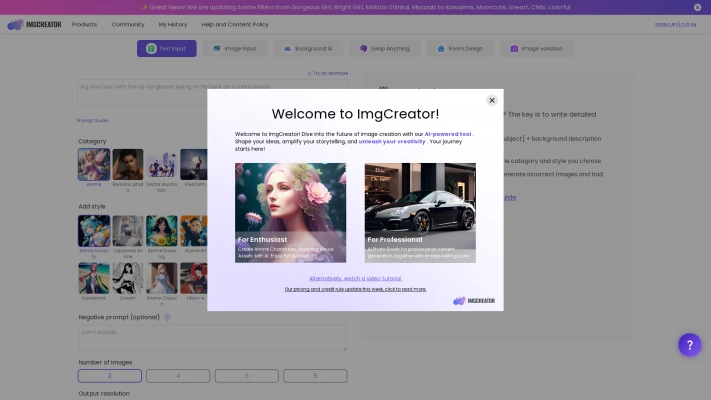Viewport: 711px width, 400px height.
Task: Click the Swap Anything tab icon
Action: point(364,49)
